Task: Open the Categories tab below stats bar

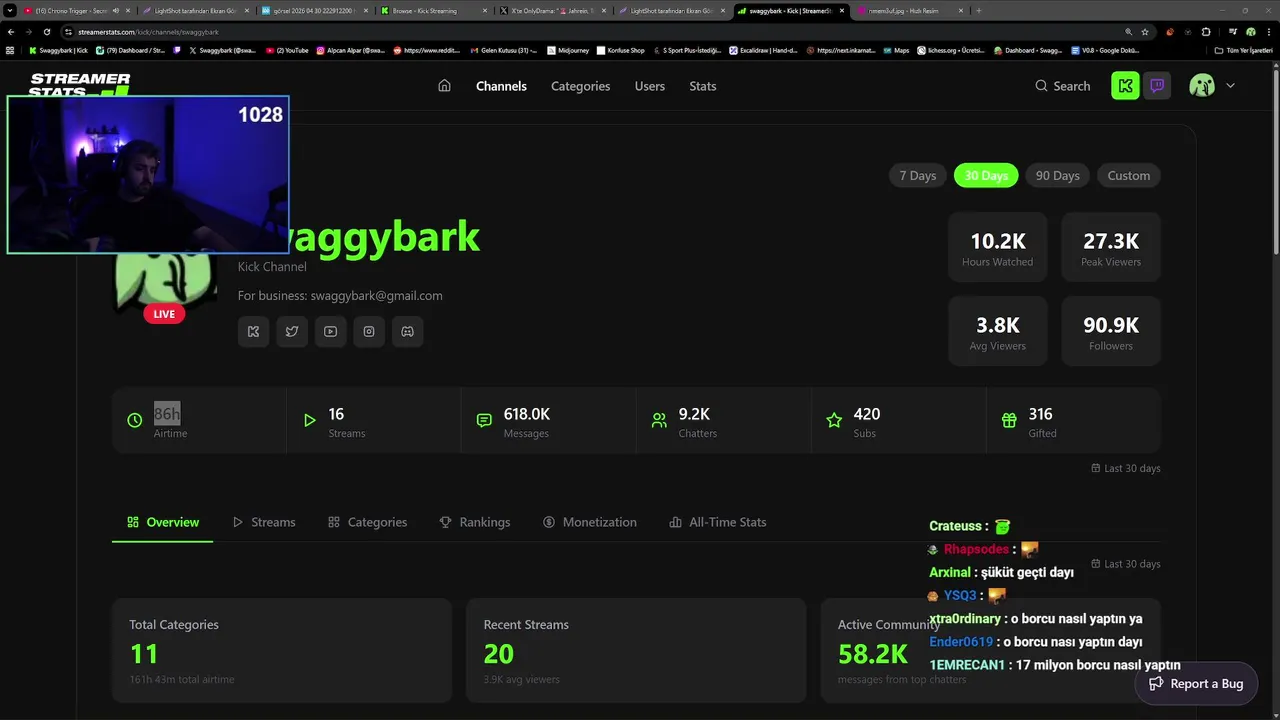Action: (367, 522)
